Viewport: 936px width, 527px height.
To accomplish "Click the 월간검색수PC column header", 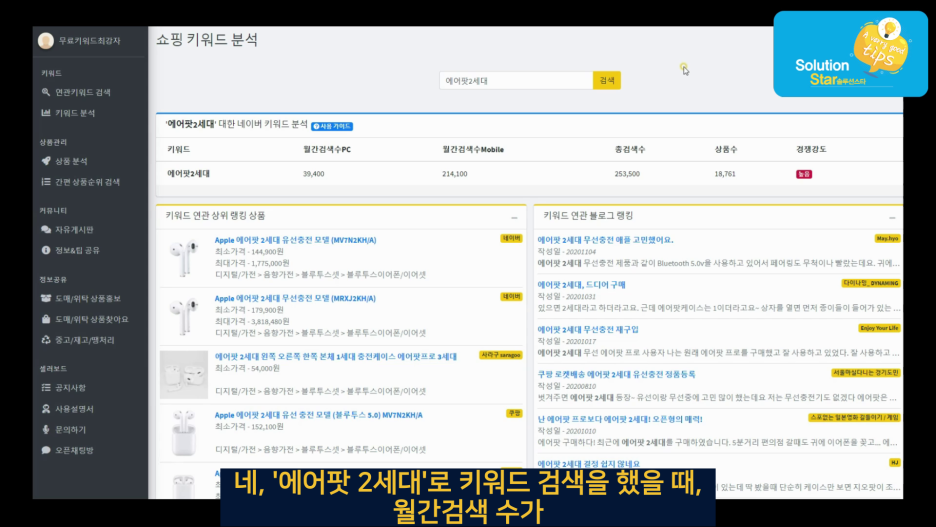I will (327, 149).
